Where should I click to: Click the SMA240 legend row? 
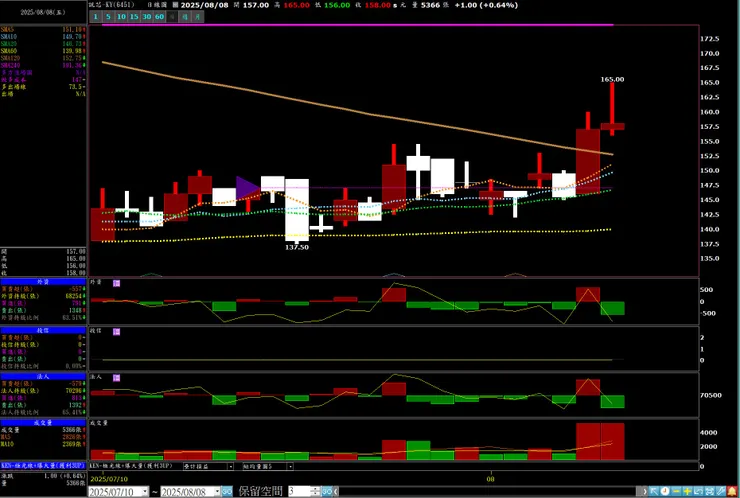pyautogui.click(x=43, y=65)
